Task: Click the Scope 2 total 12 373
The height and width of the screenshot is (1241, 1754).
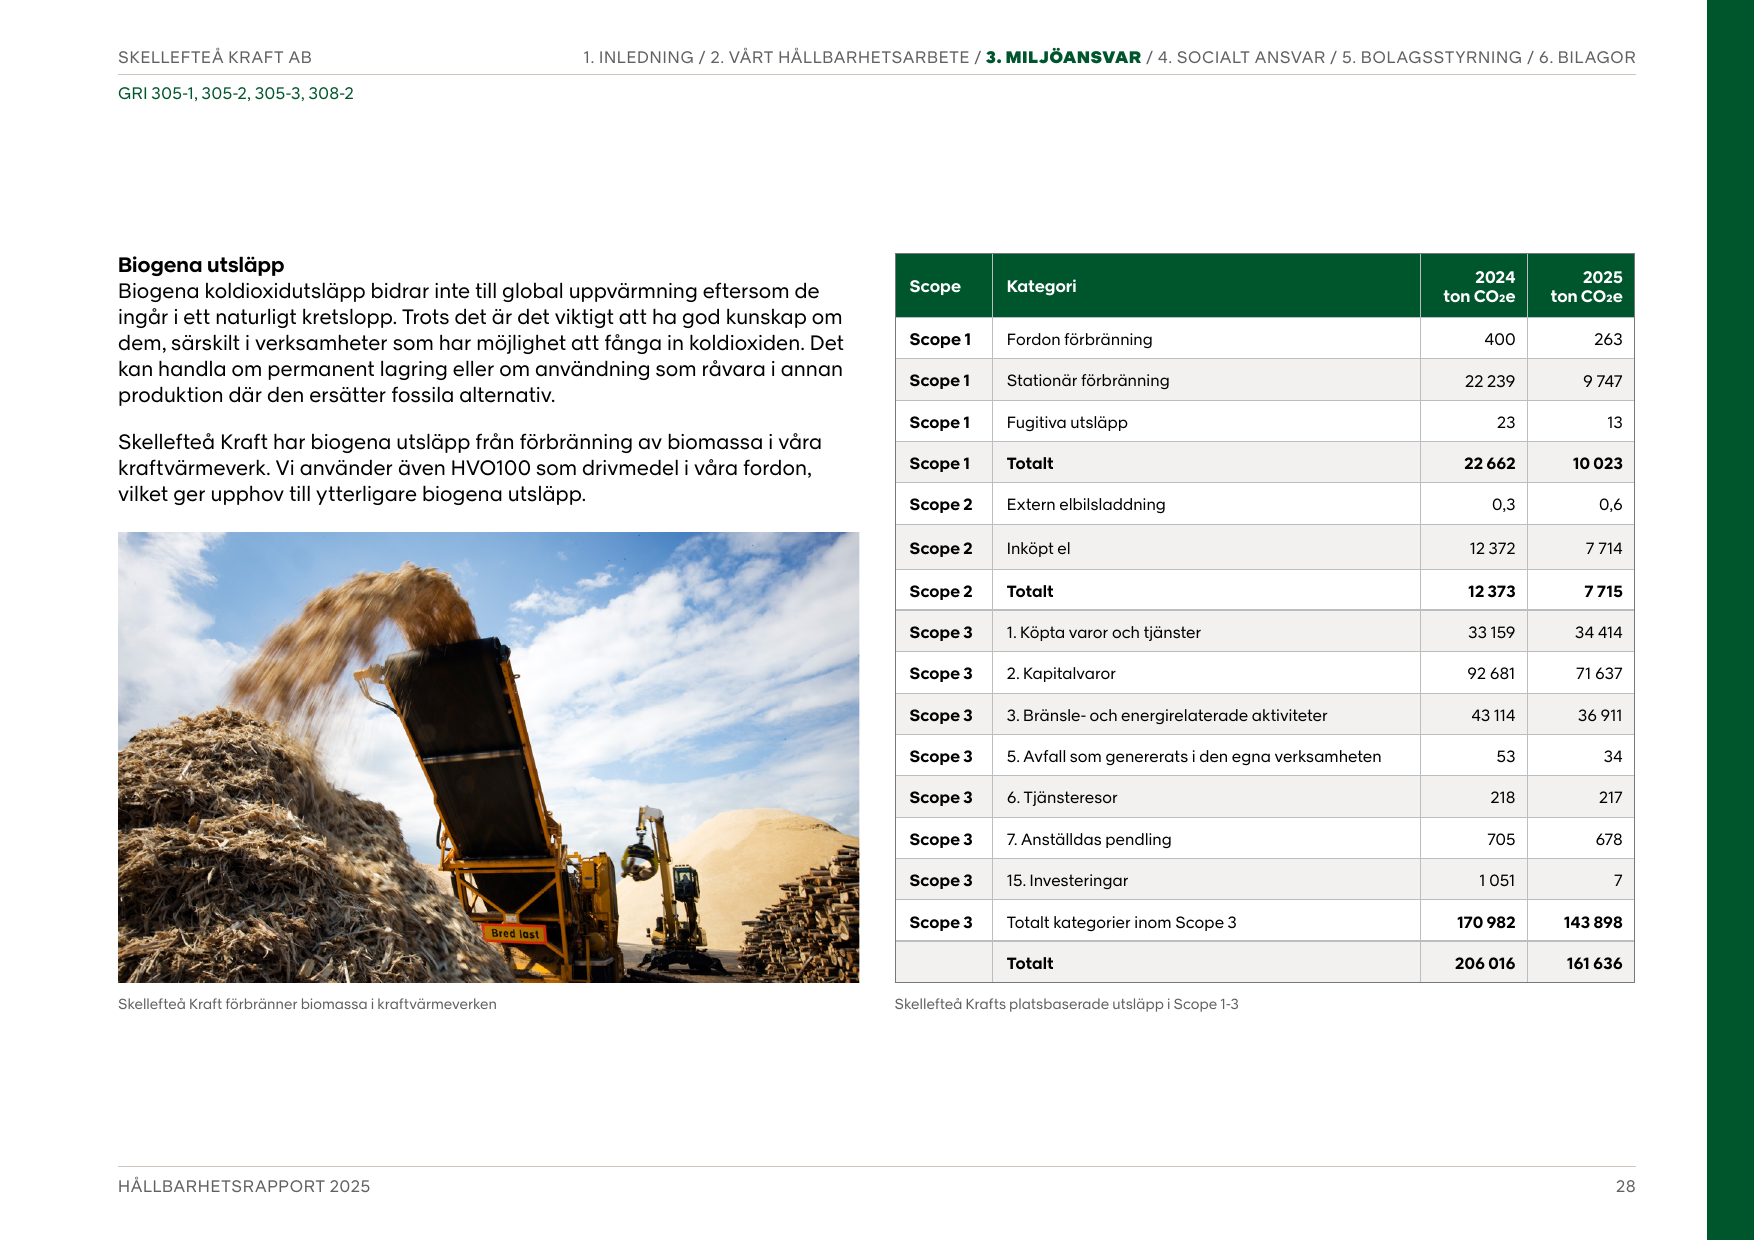Action: click(x=1491, y=592)
